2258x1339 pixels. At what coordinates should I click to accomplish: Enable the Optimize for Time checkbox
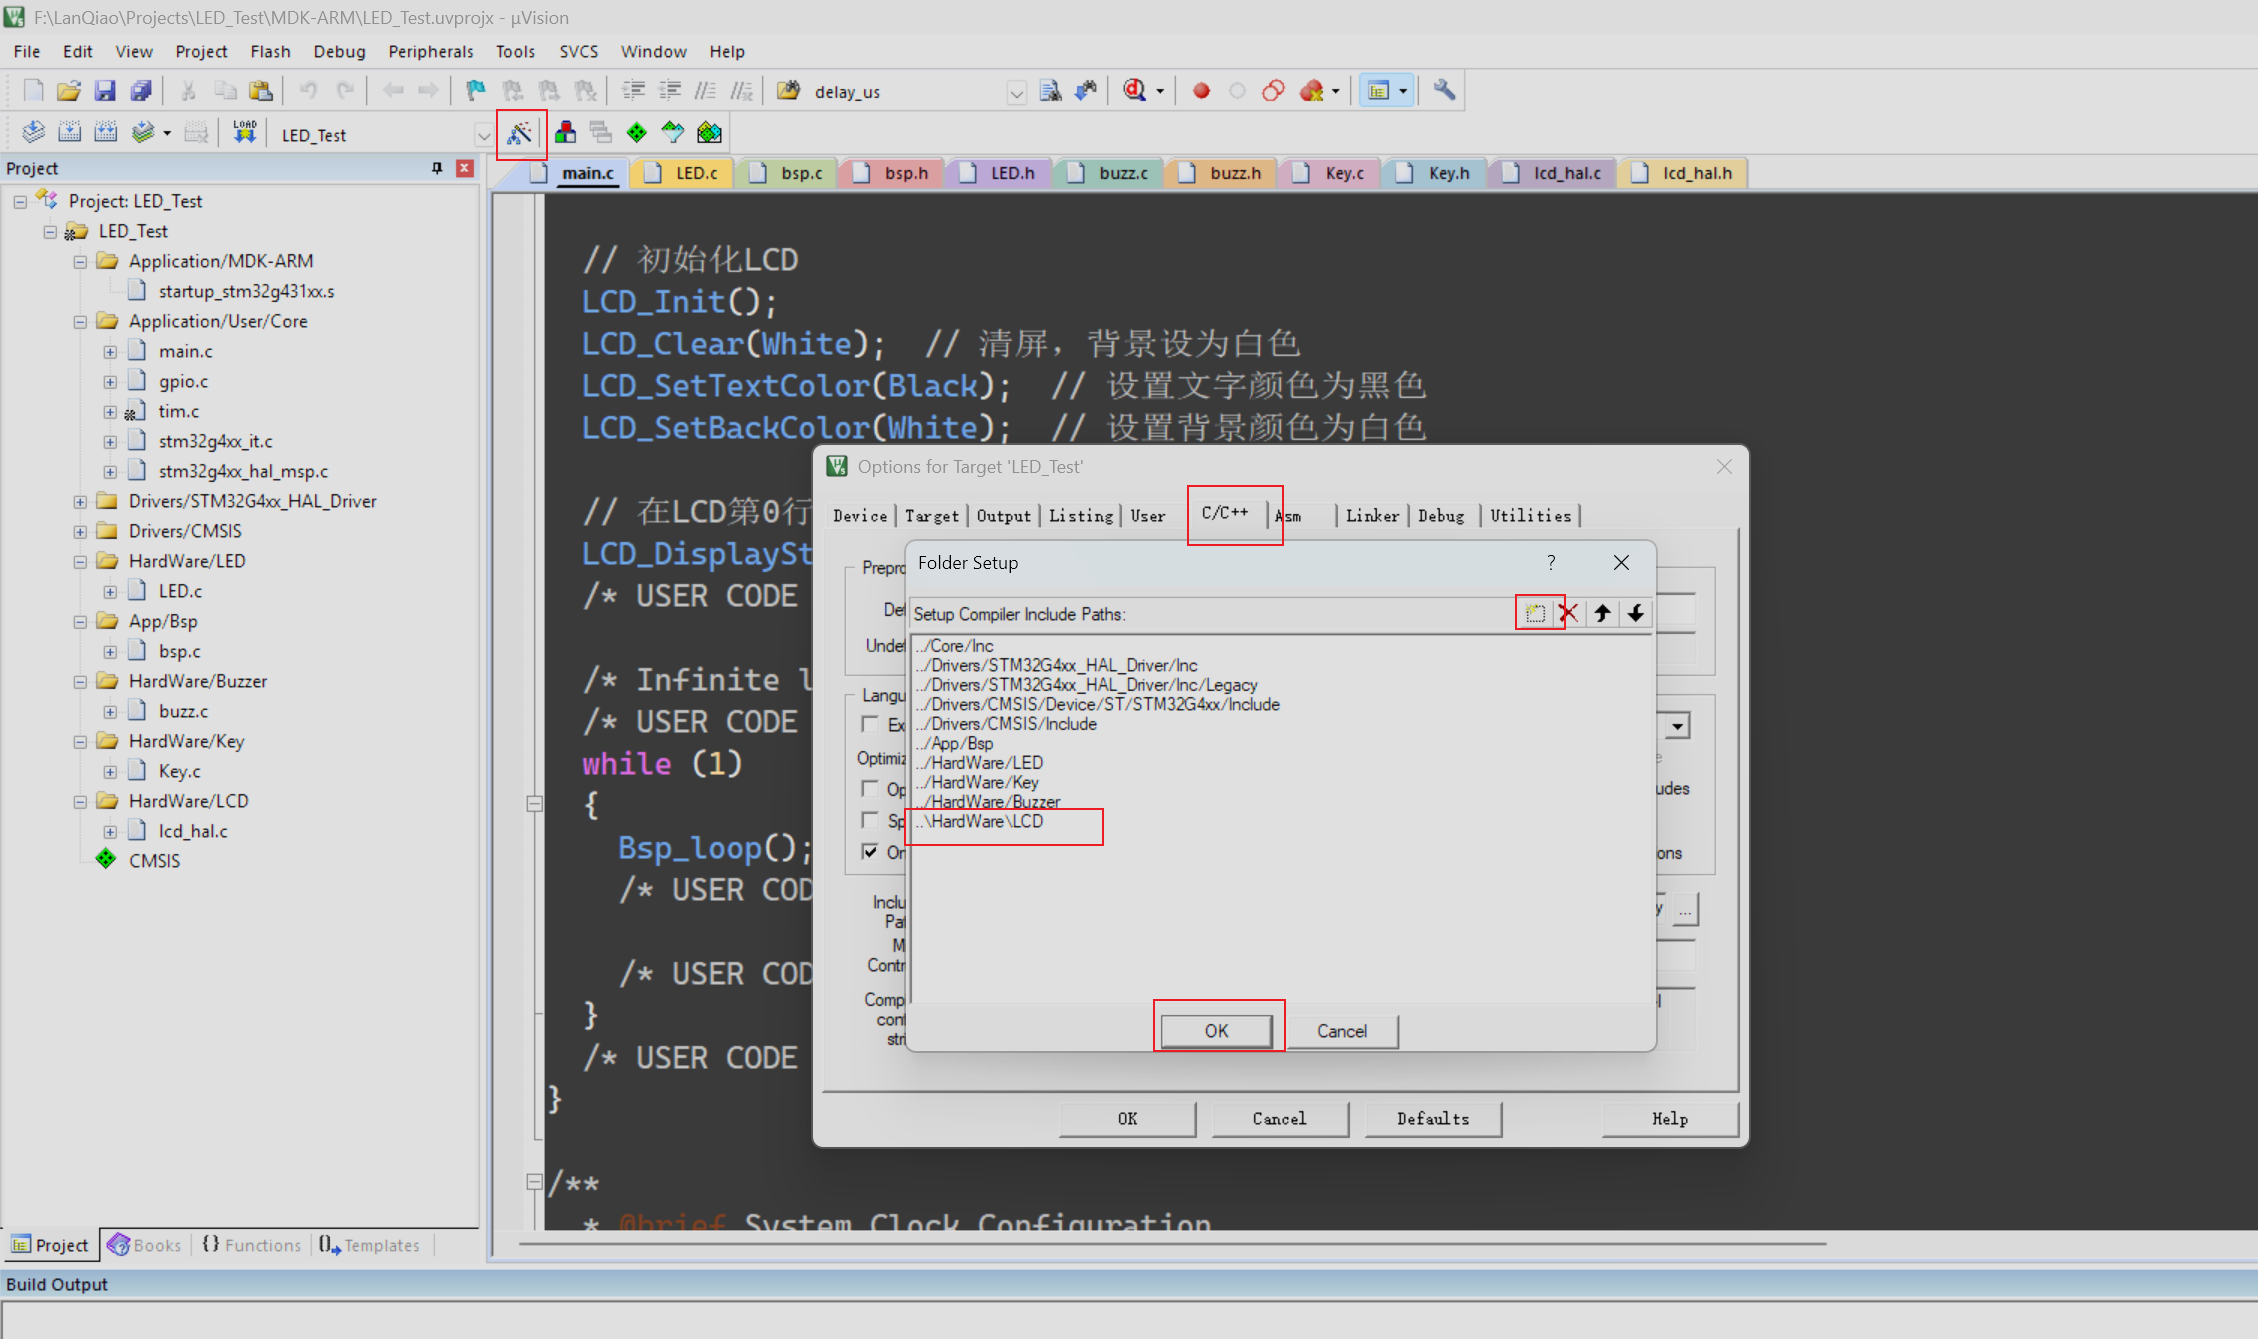(x=870, y=789)
